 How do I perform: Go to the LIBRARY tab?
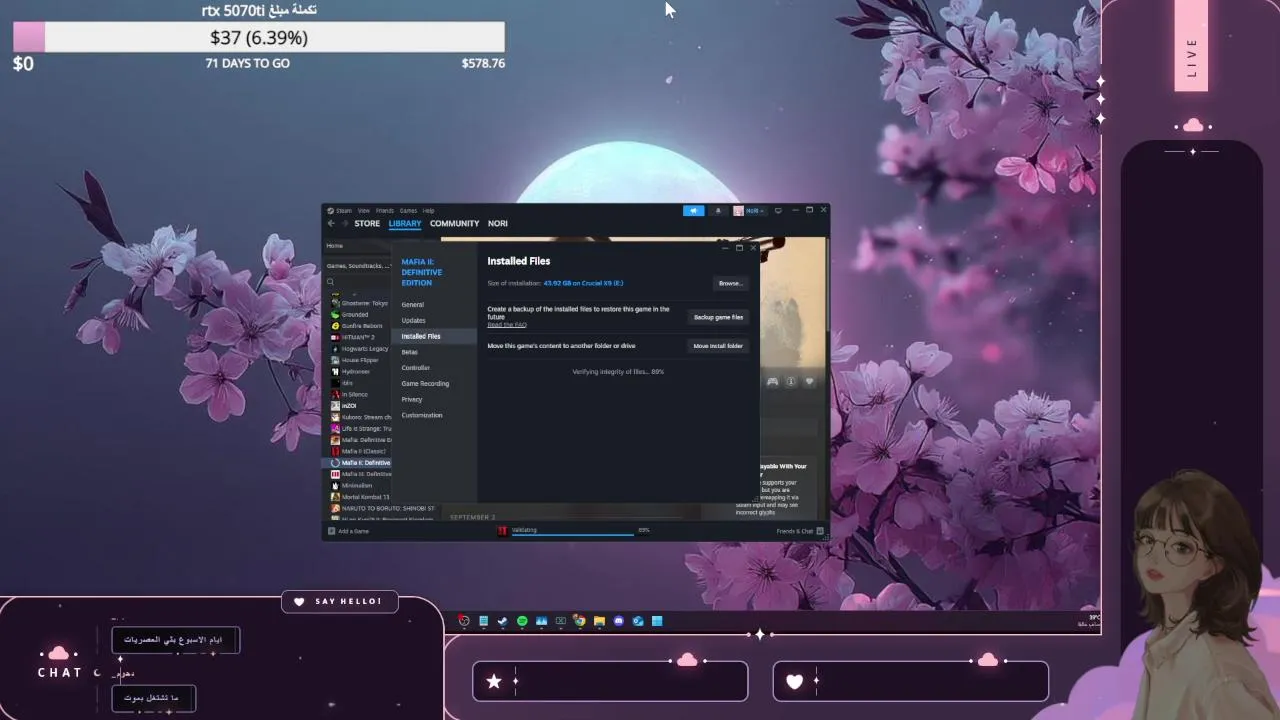(x=405, y=224)
